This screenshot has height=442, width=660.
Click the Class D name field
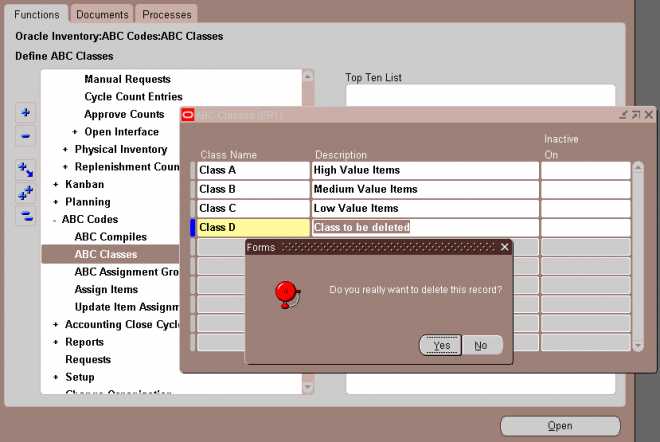click(x=253, y=227)
